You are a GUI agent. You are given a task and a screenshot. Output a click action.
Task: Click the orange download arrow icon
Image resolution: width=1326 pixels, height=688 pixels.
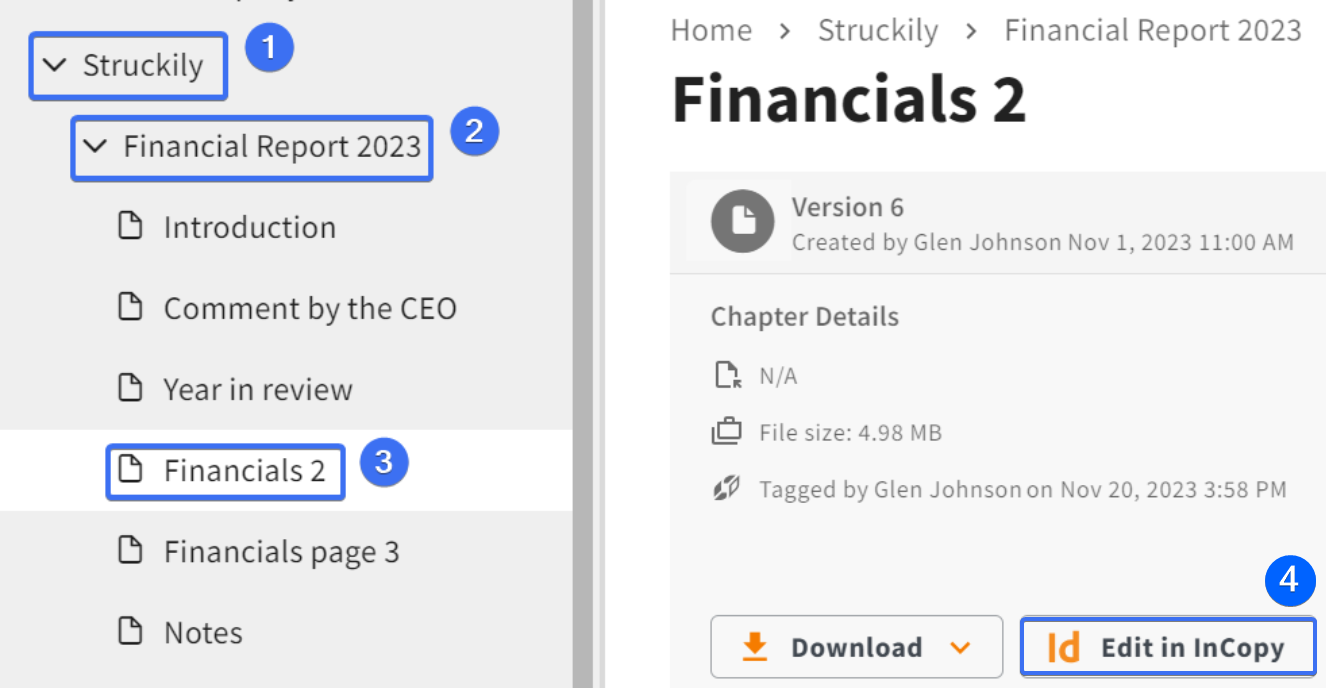click(755, 647)
